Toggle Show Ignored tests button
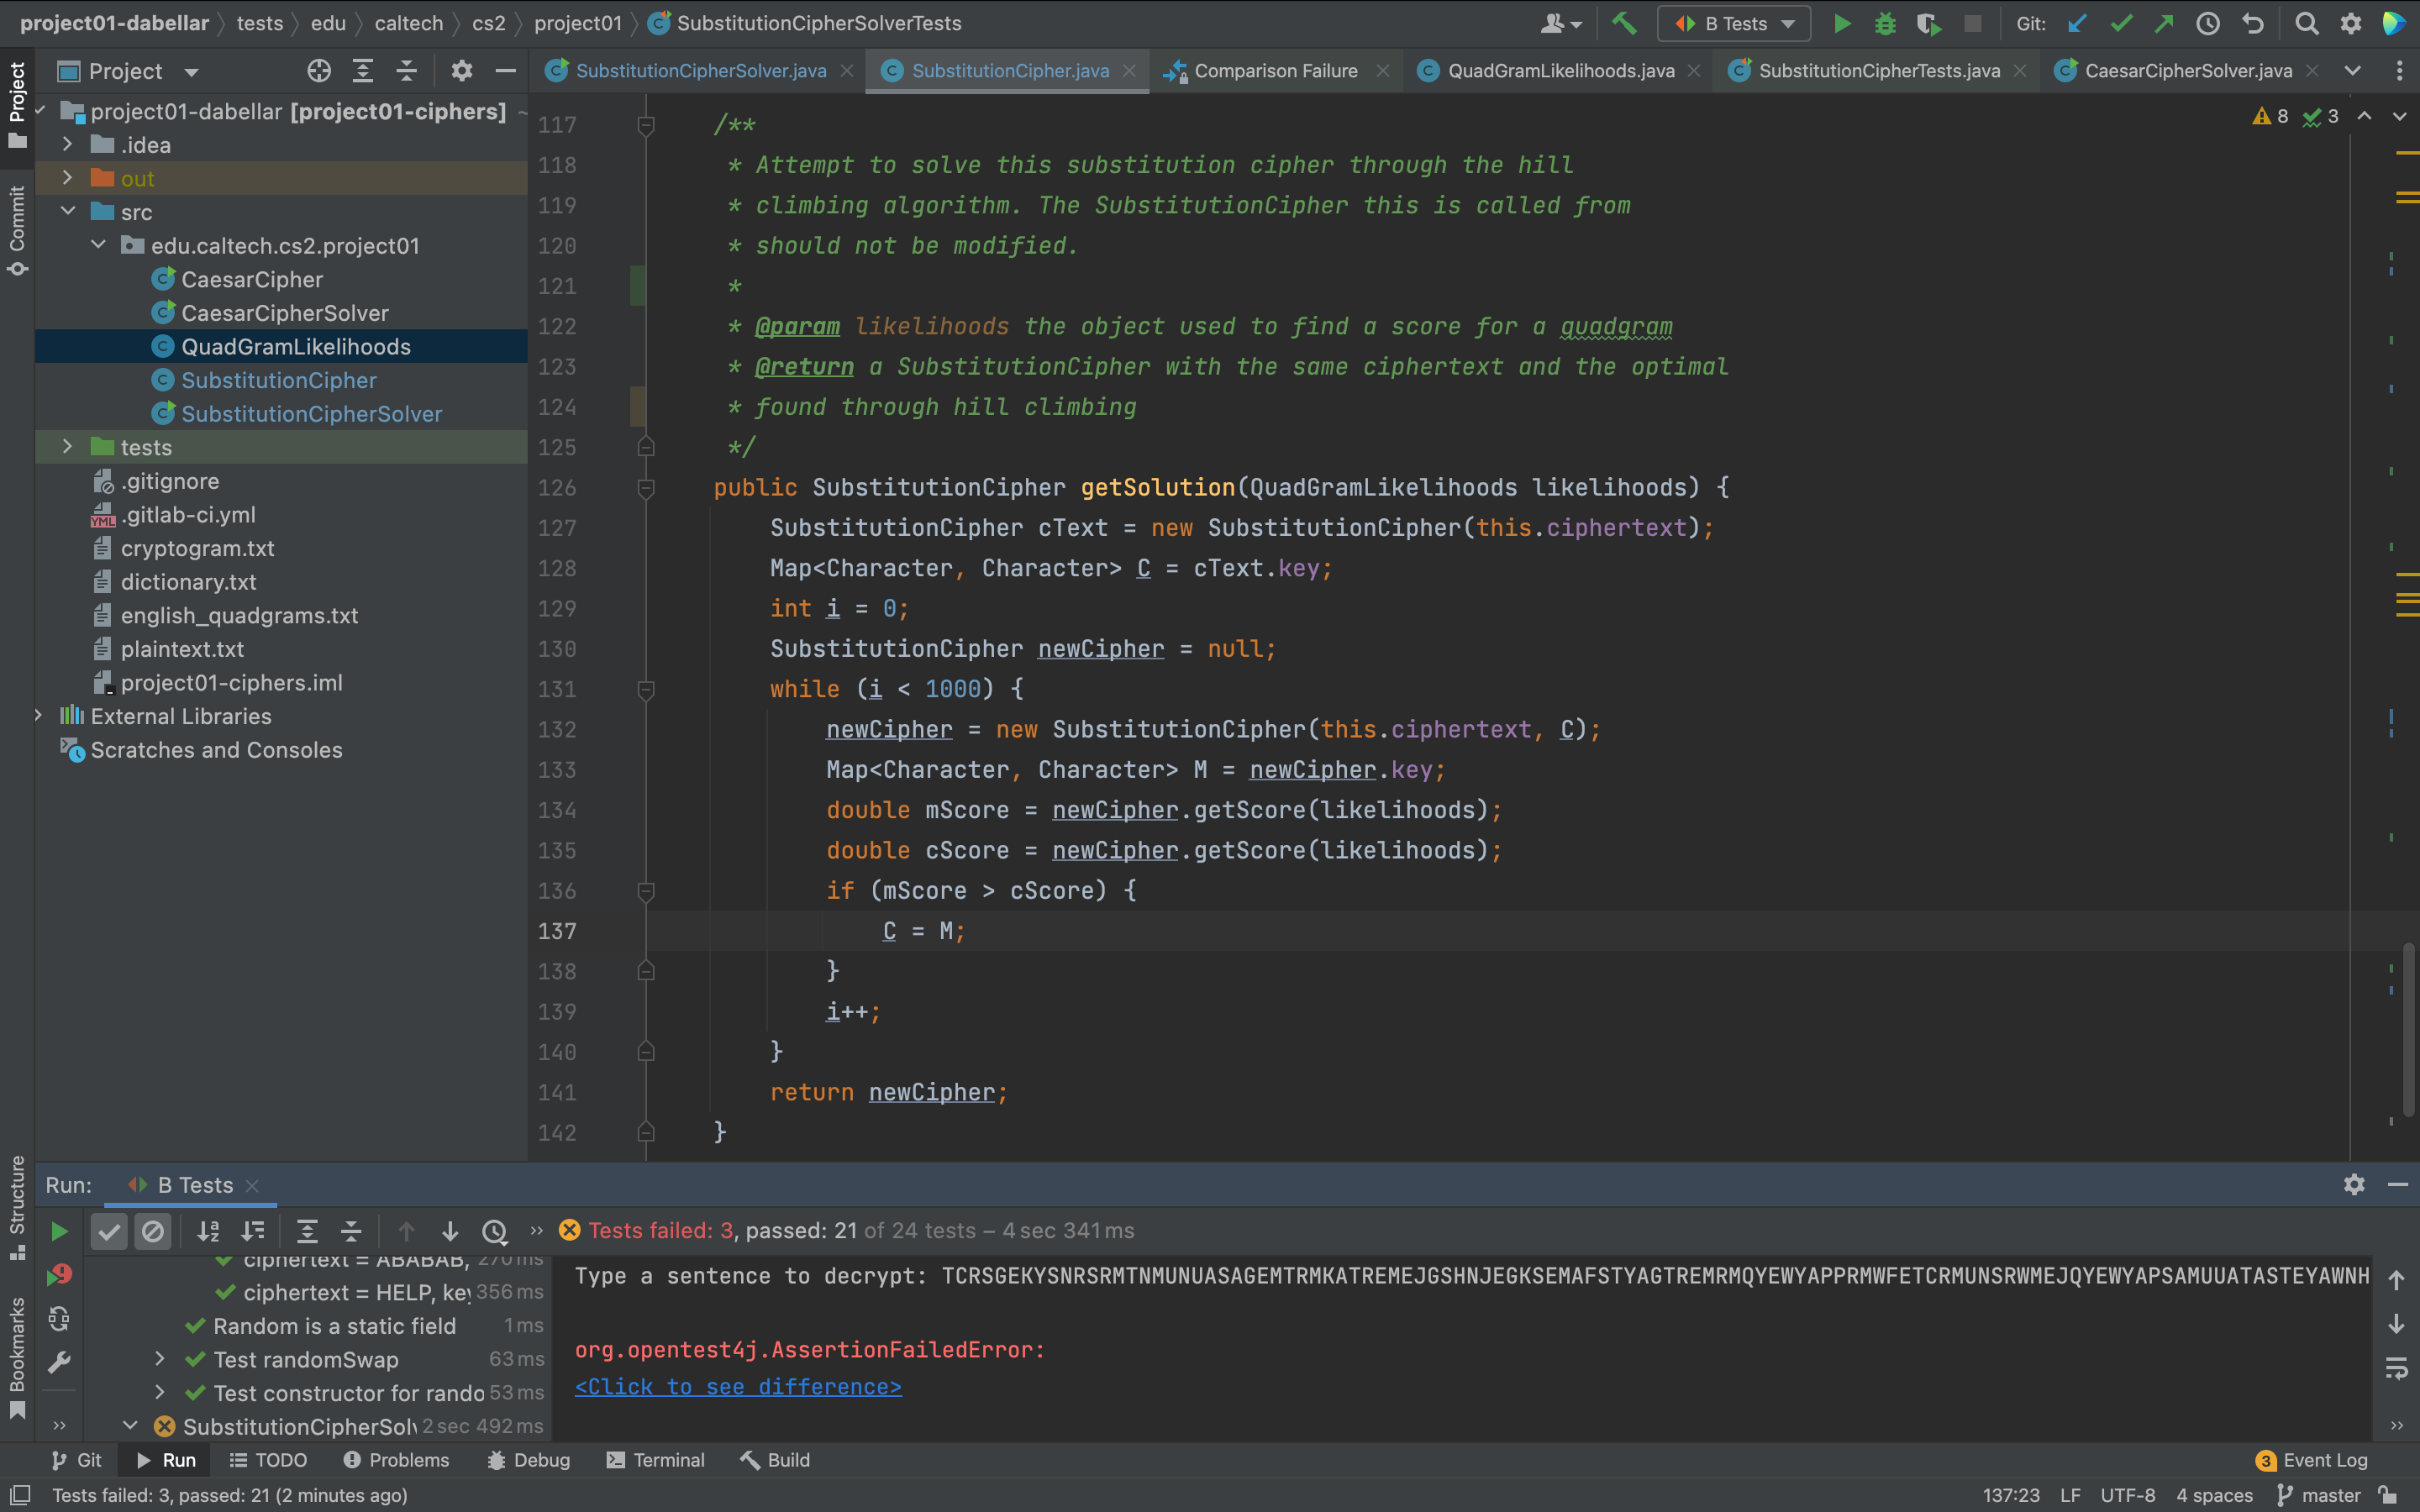Screen dimensions: 2420x1512 click(x=153, y=1231)
